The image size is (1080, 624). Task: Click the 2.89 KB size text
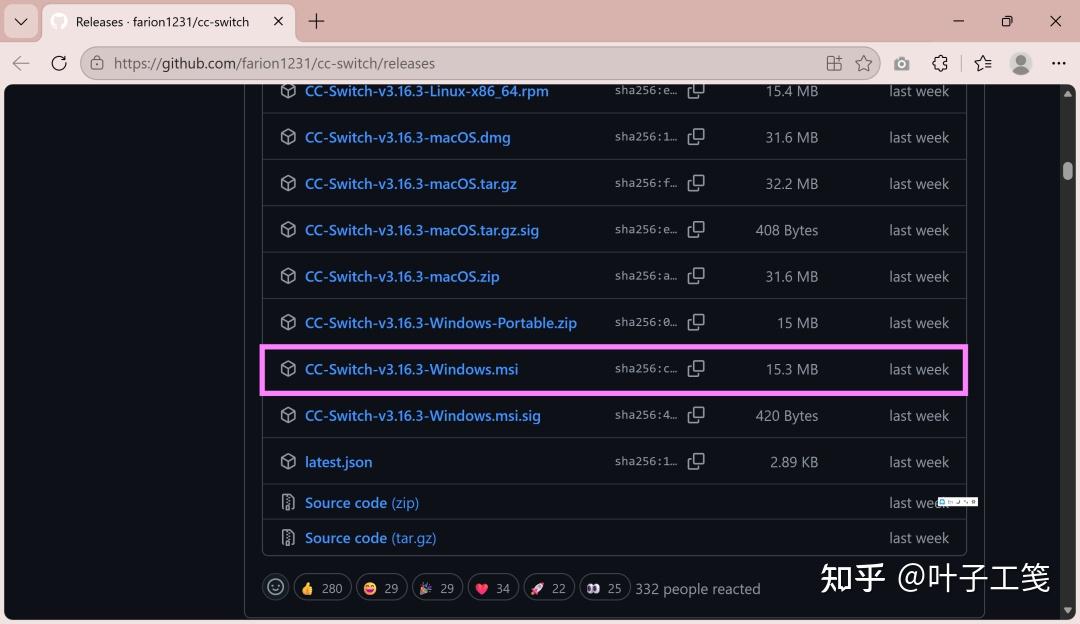tap(793, 462)
